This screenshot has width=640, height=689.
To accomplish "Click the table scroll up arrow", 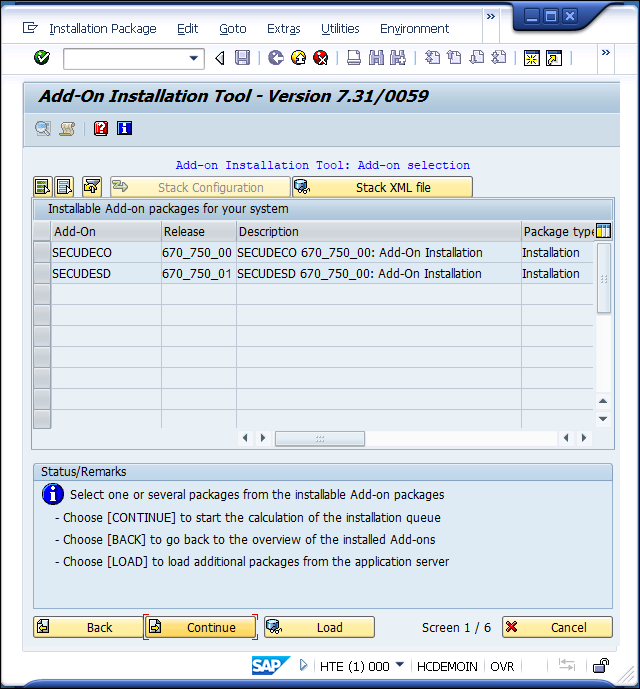I will click(x=603, y=401).
